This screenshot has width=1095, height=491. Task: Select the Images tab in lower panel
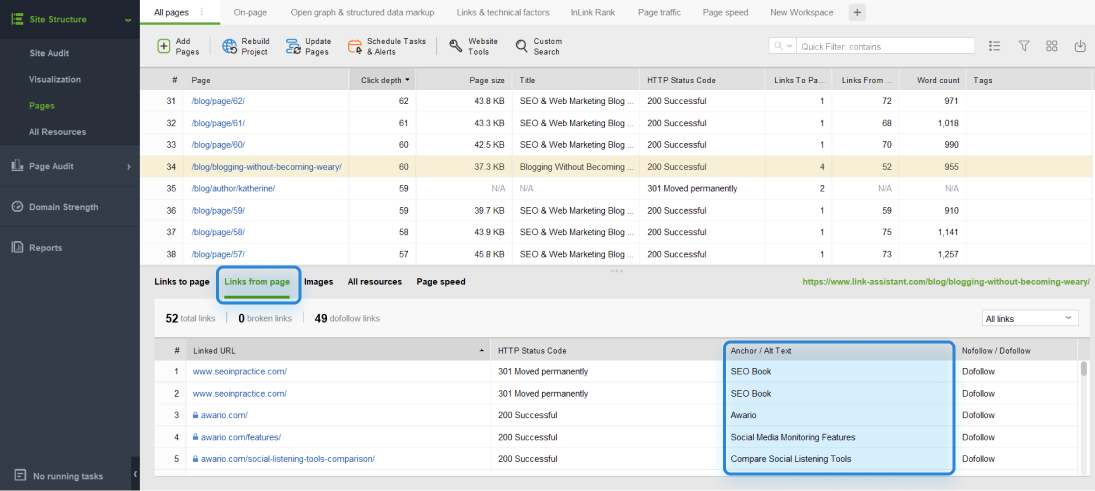(x=318, y=281)
